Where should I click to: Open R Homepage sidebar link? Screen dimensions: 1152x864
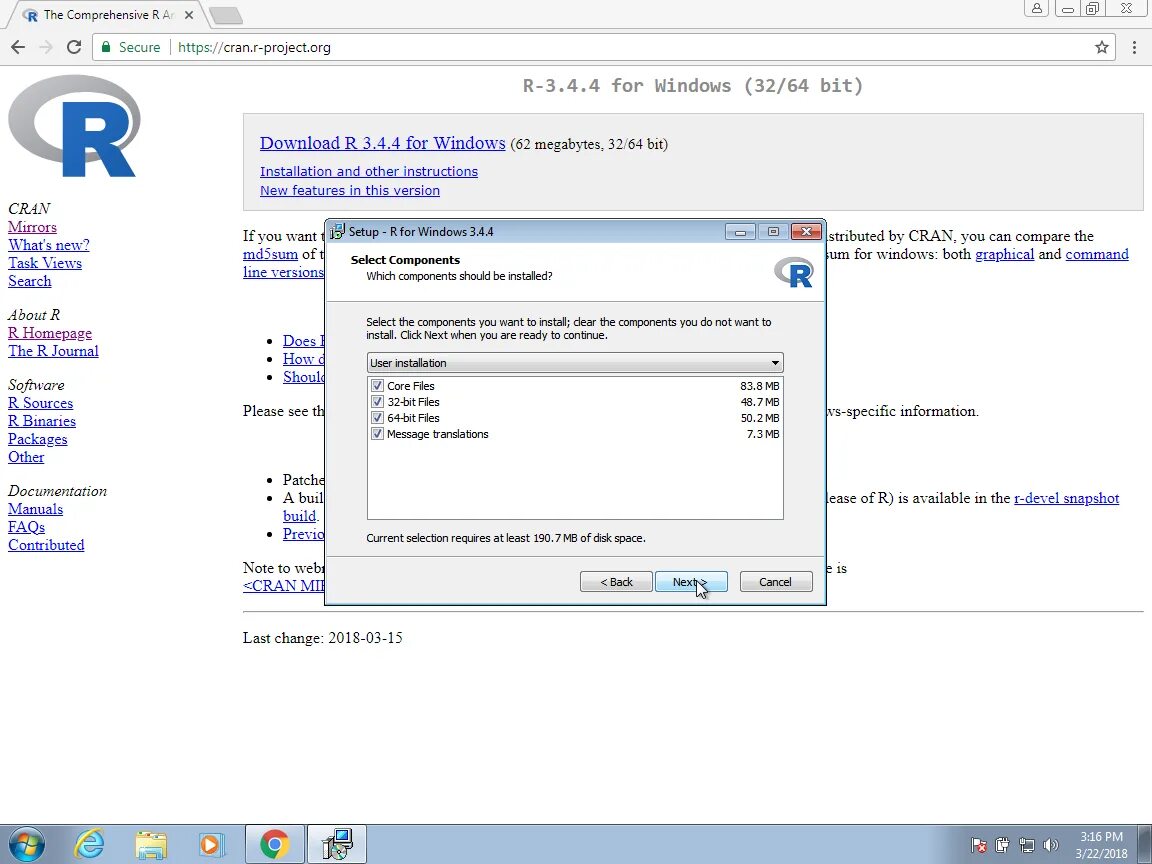[50, 334]
